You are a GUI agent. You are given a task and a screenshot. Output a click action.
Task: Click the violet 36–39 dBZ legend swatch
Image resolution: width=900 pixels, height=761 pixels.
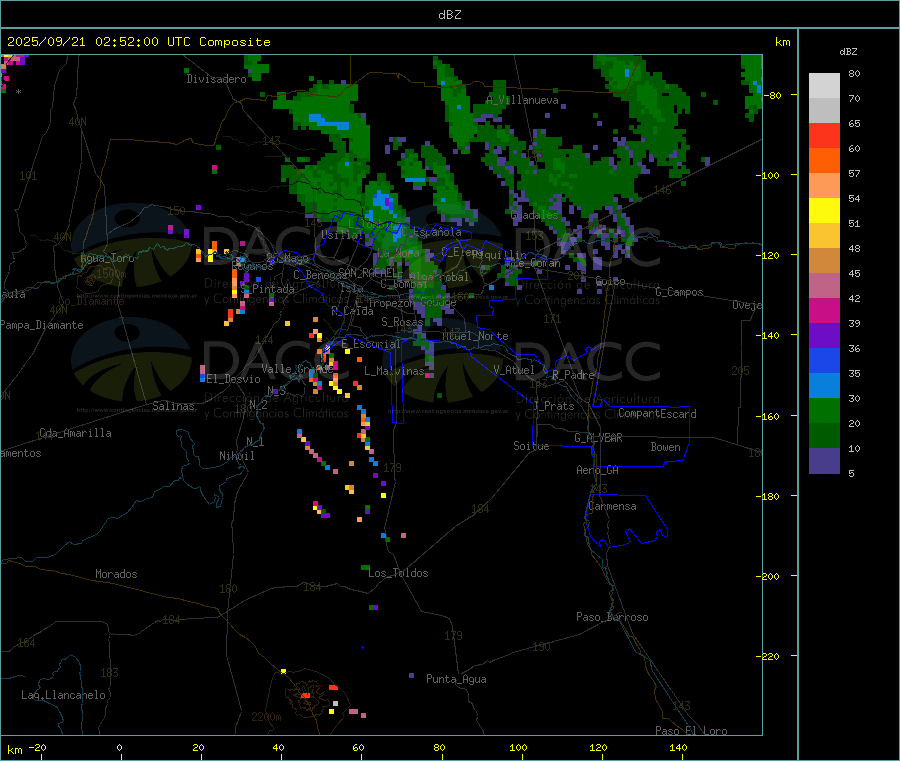coord(824,336)
